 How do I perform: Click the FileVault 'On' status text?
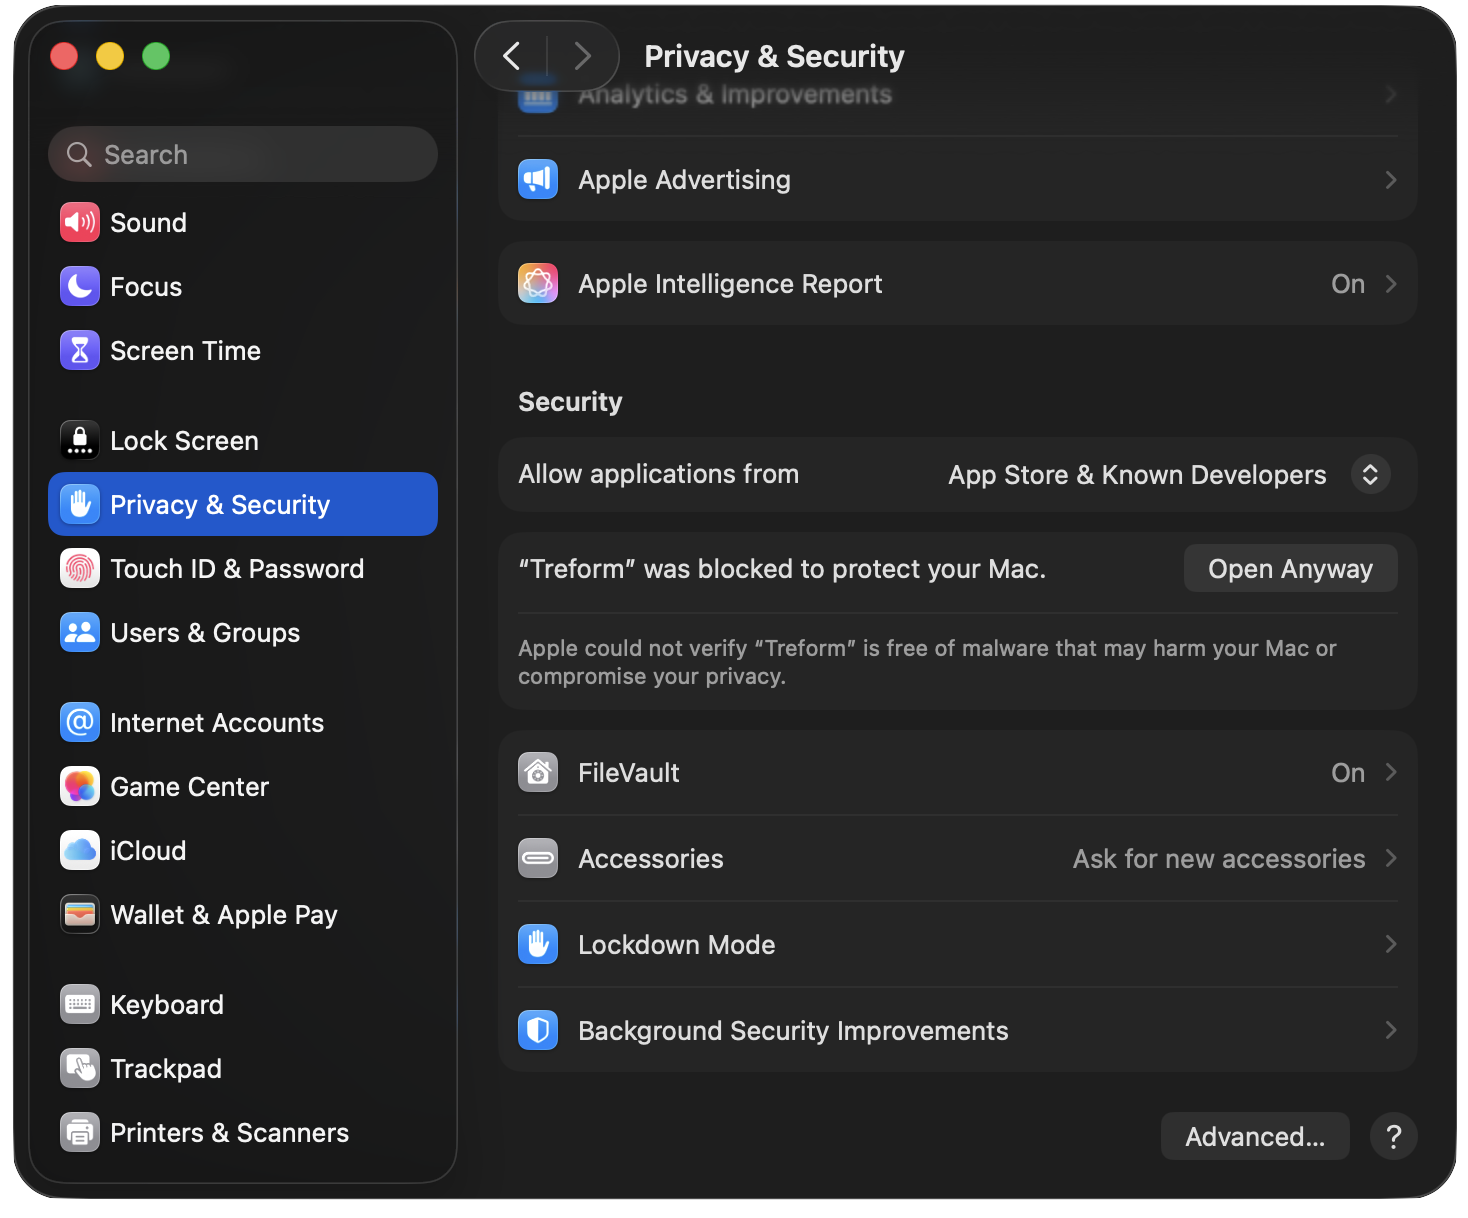(x=1348, y=772)
